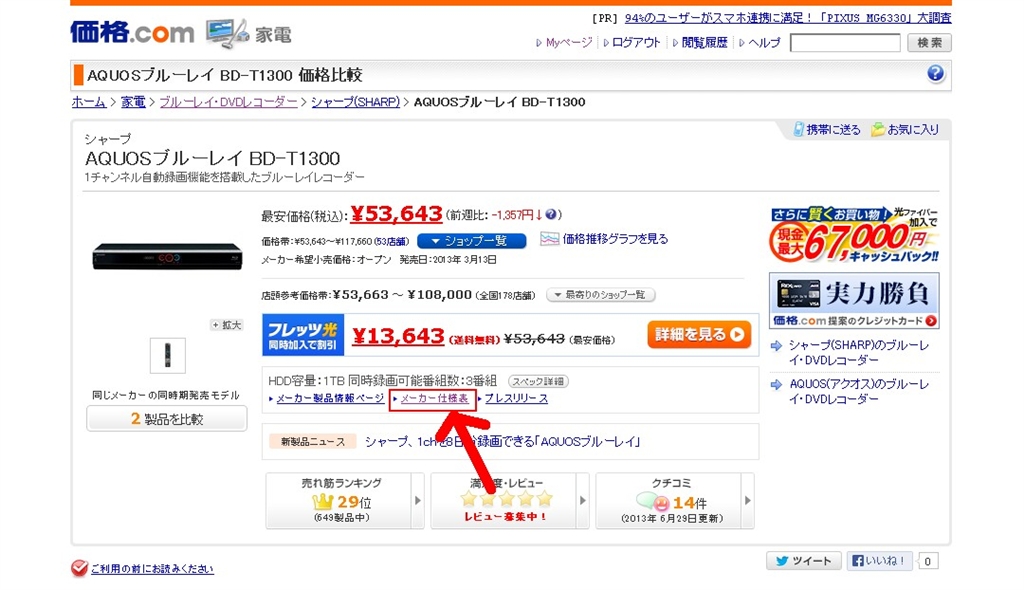Click the lowest price ¥53,643 link
The width and height of the screenshot is (1024, 590).
tap(396, 214)
